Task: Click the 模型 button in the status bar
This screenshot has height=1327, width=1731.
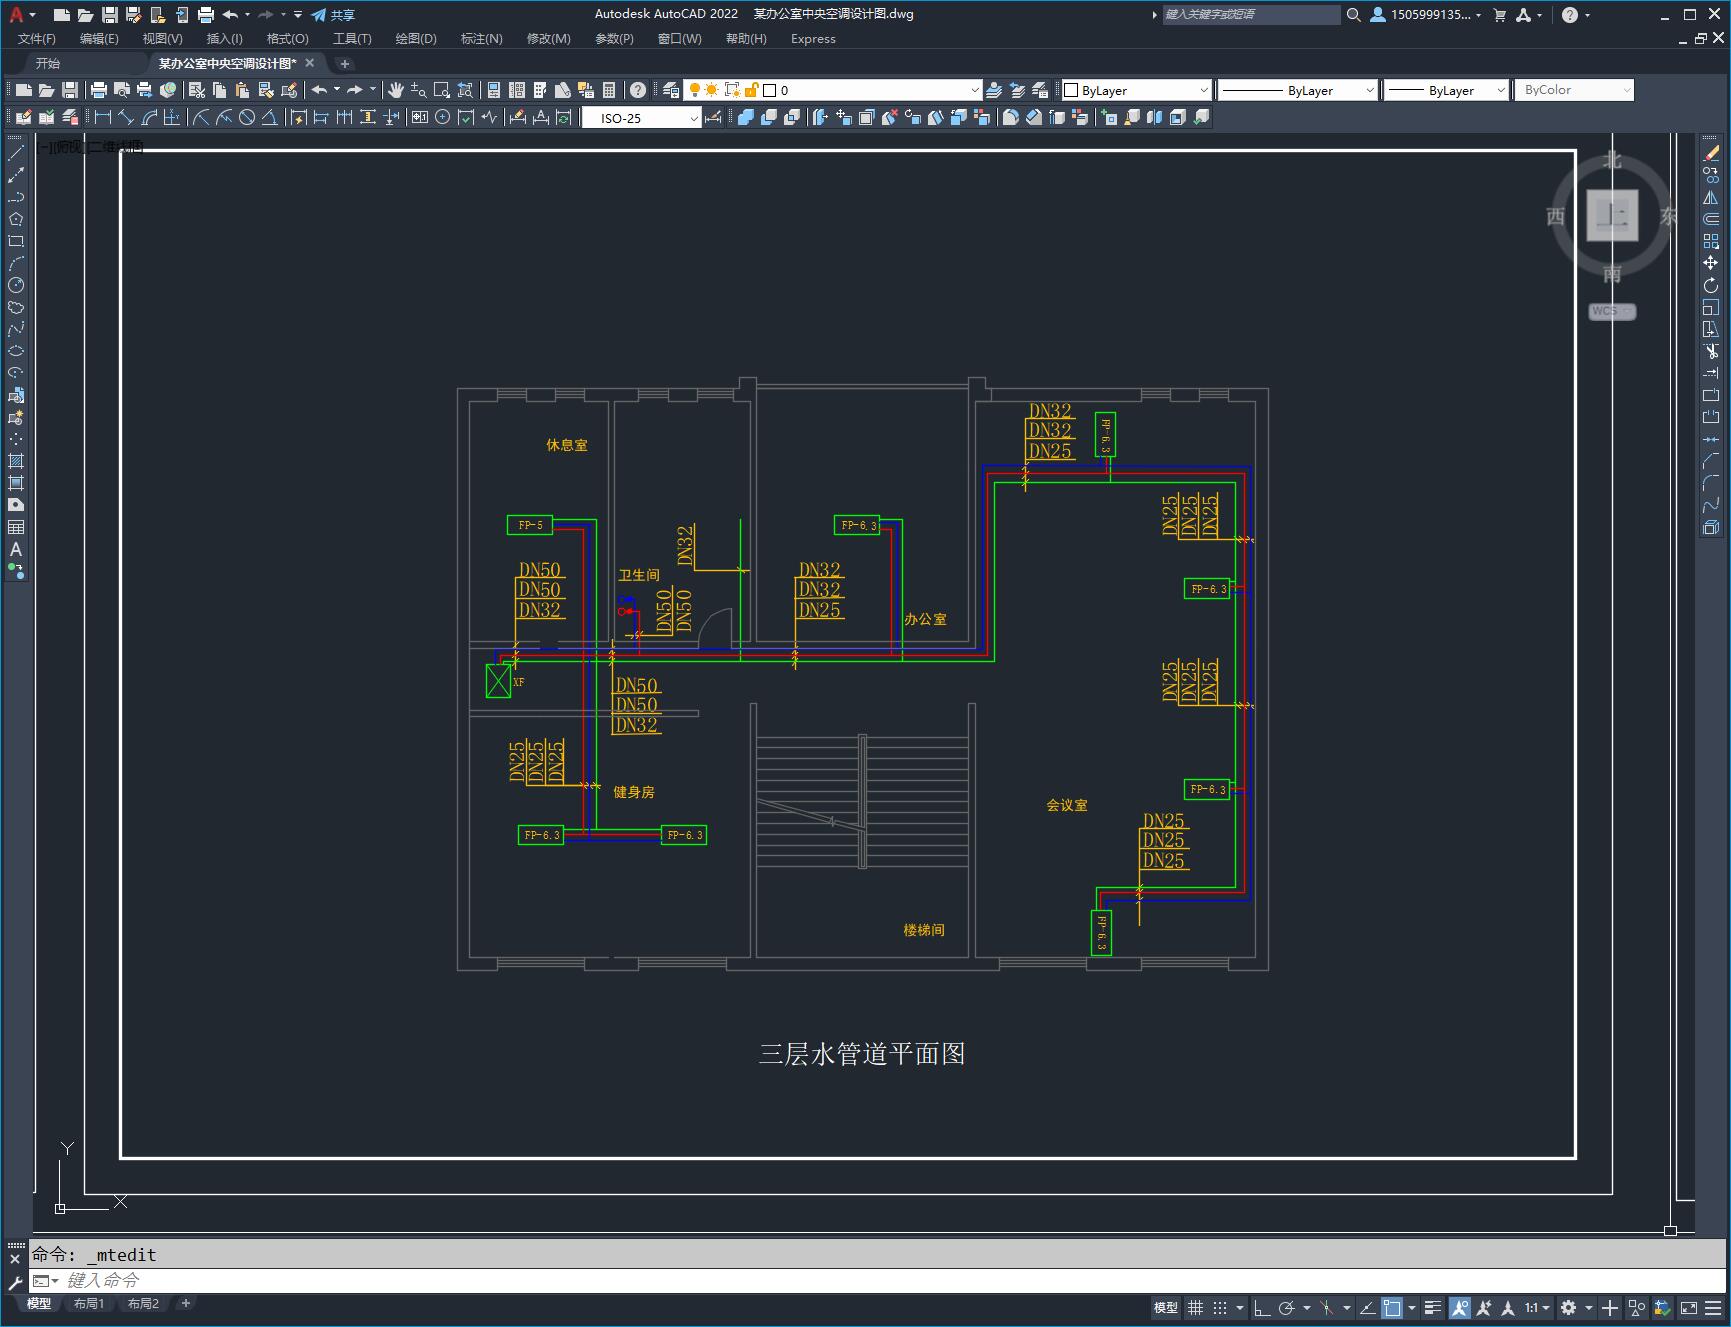Action: [x=1166, y=1307]
